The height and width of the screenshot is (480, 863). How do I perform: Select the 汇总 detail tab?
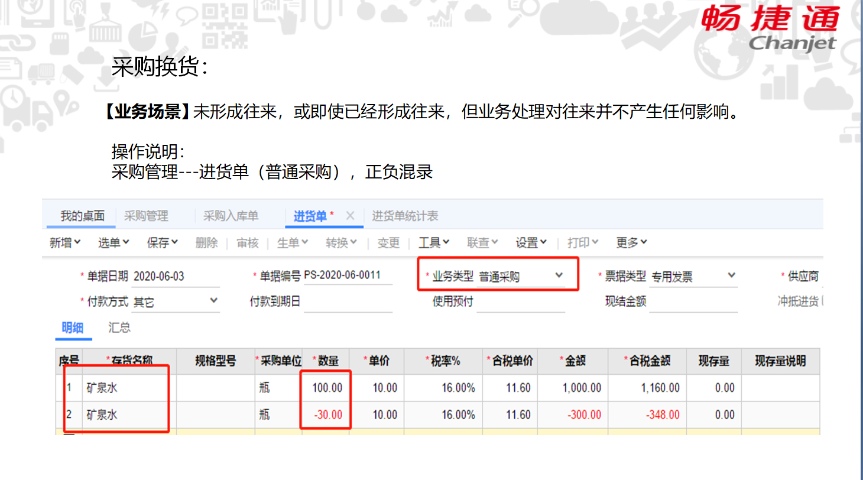[119, 328]
